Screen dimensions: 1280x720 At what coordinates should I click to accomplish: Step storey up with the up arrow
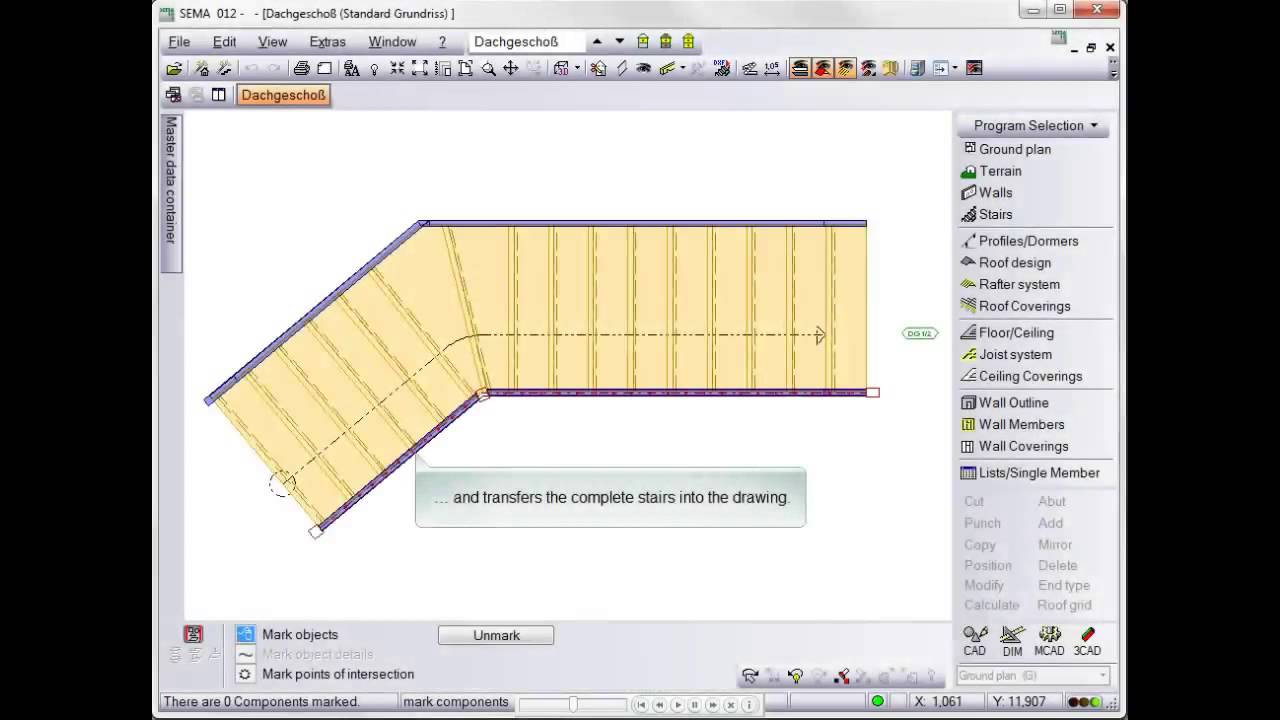[597, 42]
